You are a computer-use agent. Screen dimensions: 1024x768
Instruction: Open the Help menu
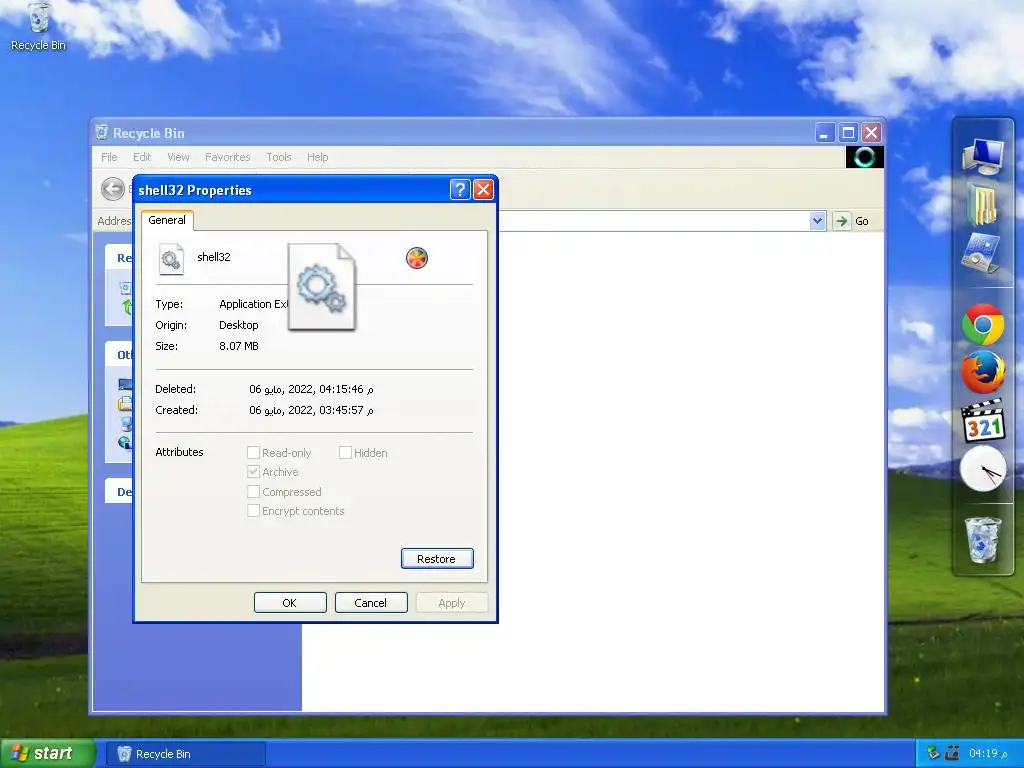tap(317, 157)
